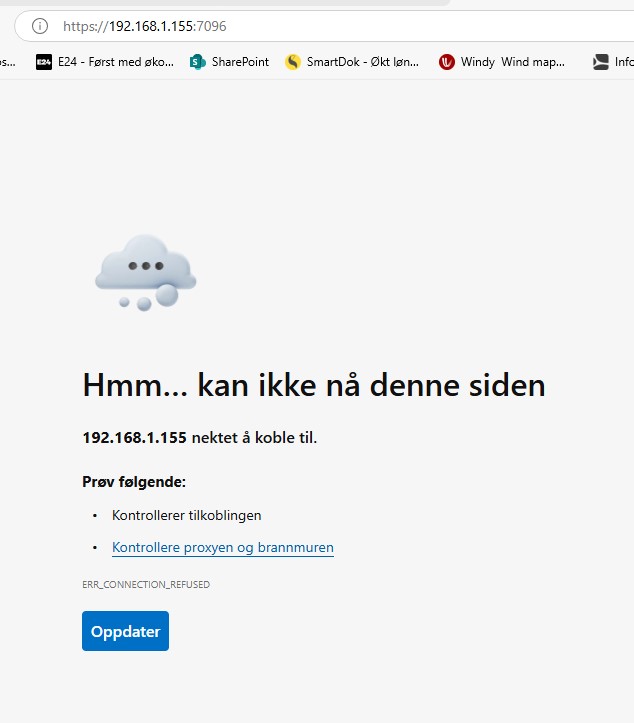Open the partially visible 'Info' bookmark label
This screenshot has width=634, height=723.
624,62
